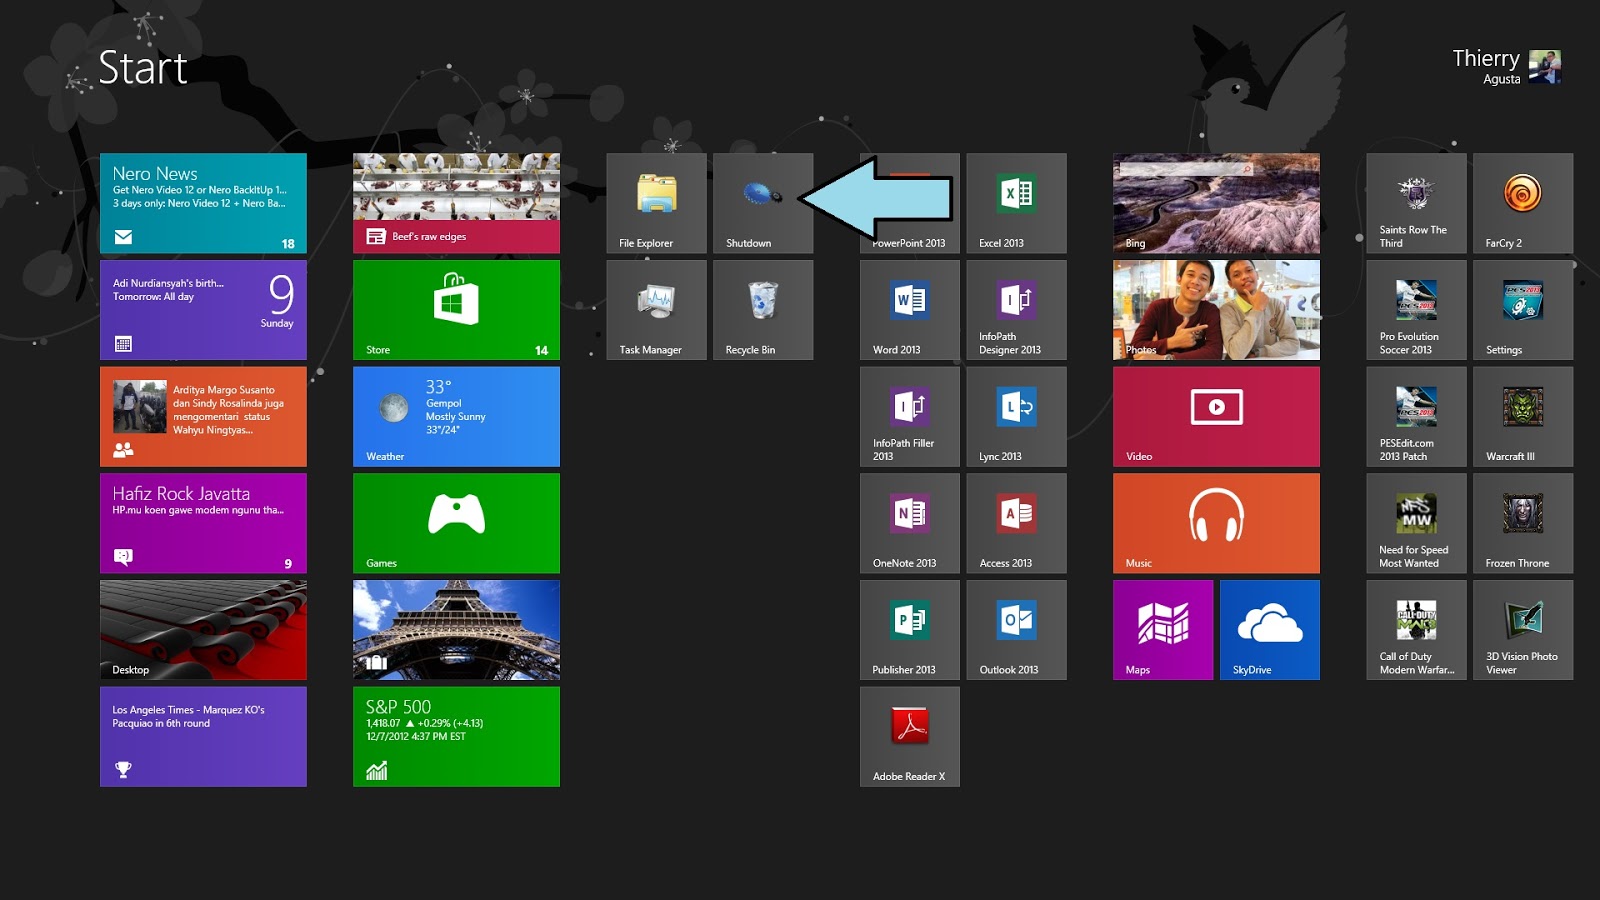
Task: Launch Excel 2013
Action: click(x=1016, y=203)
